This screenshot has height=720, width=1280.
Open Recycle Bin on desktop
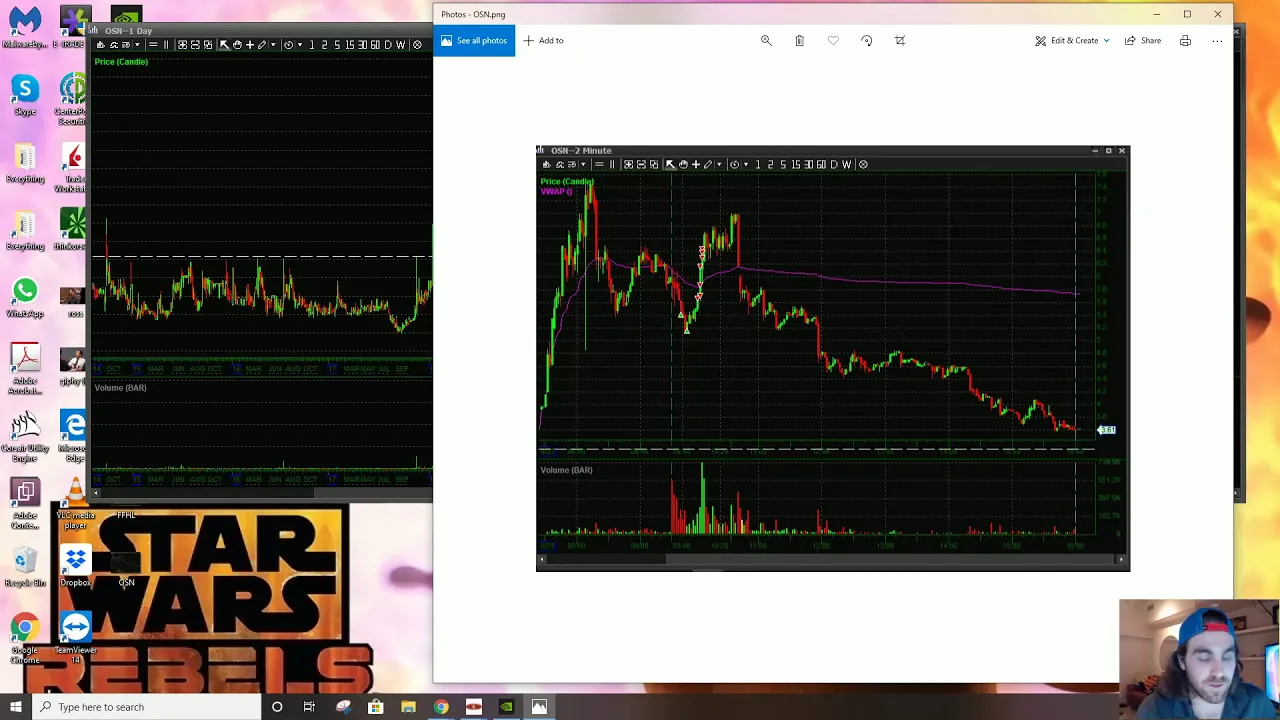(25, 567)
